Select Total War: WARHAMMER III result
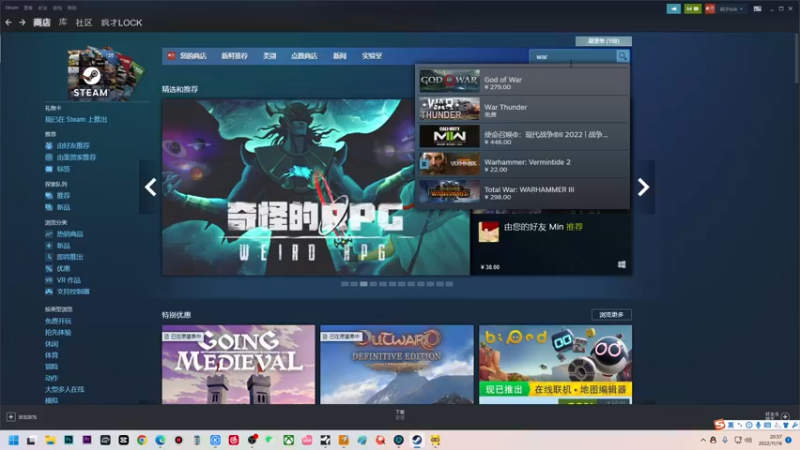This screenshot has width=800, height=450. 523,191
